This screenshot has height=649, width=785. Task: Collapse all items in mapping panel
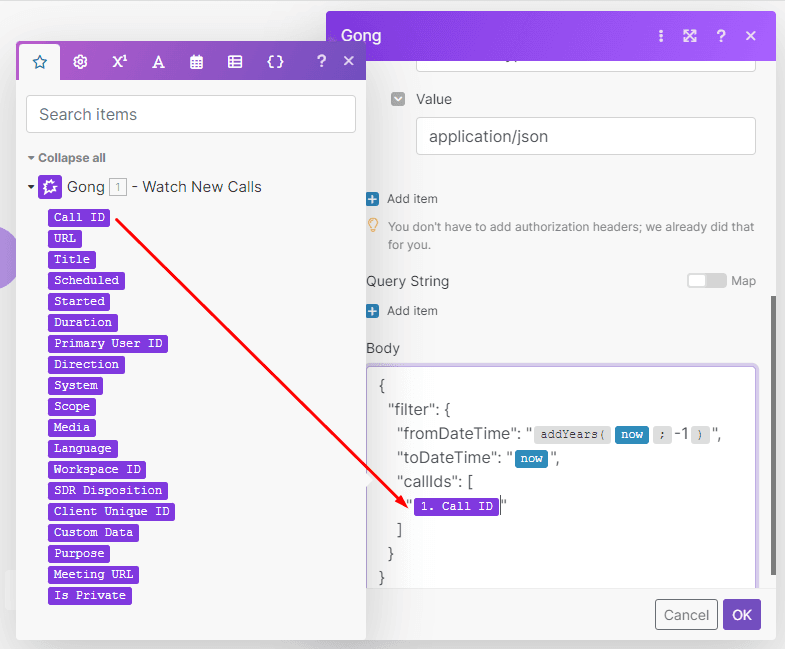tap(67, 158)
